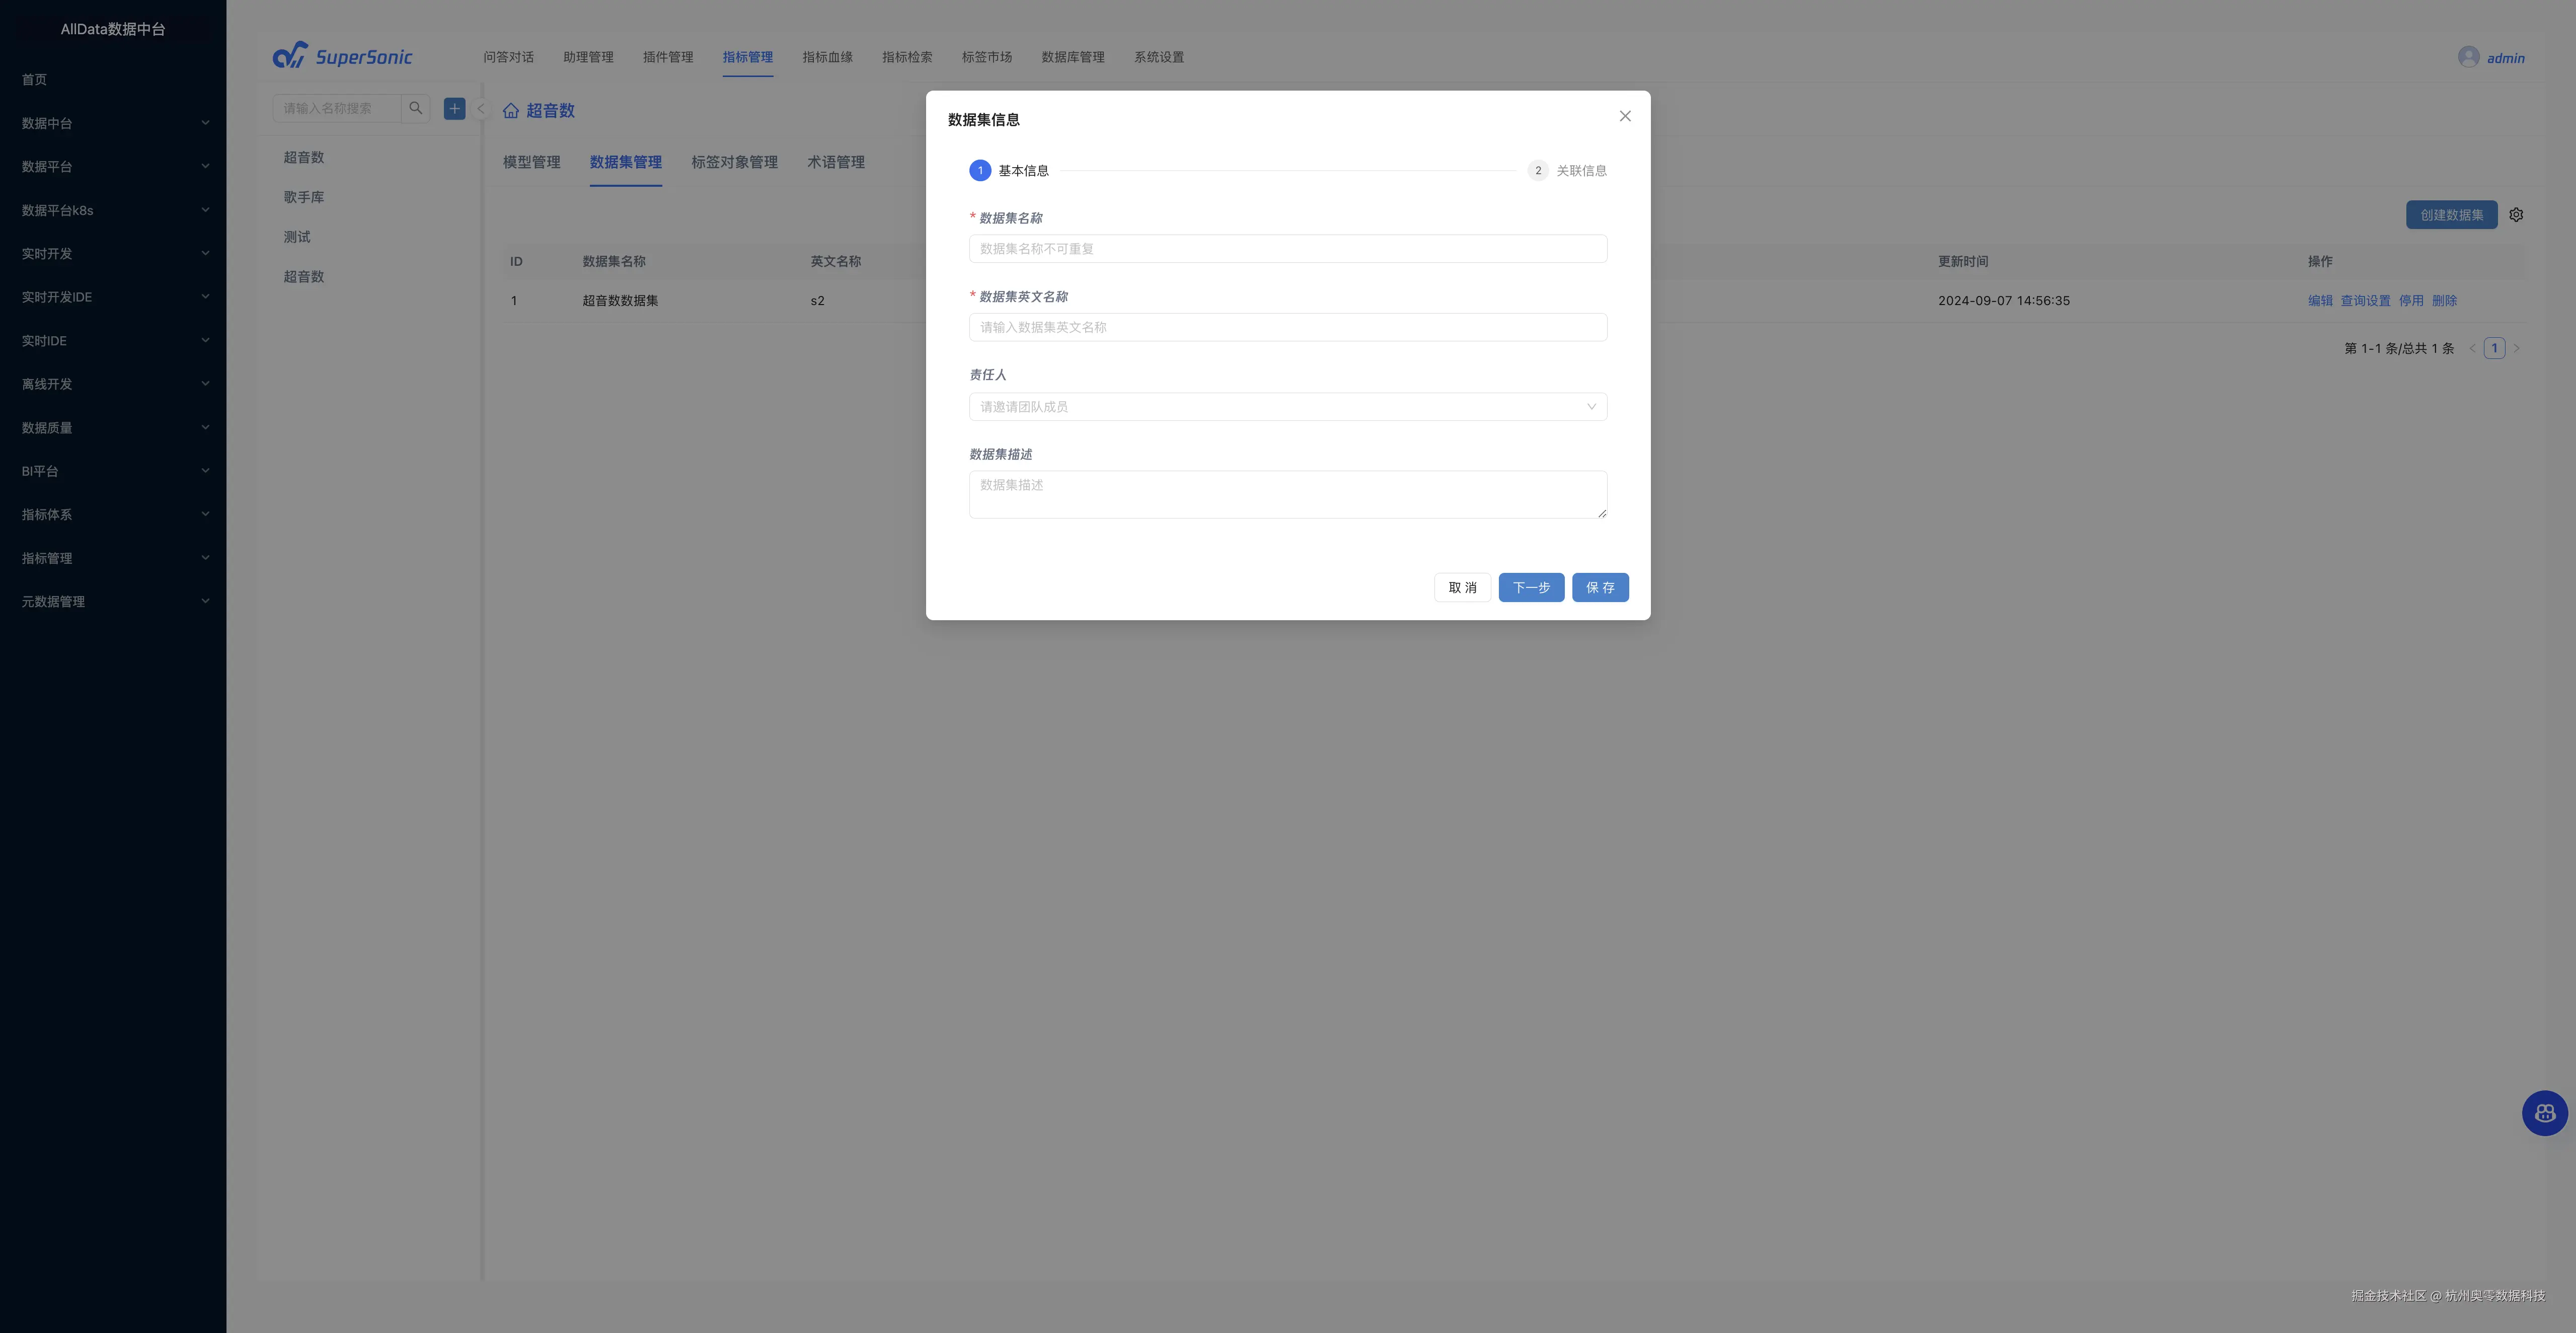Viewport: 2576px width, 1333px height.
Task: Click the settings gear icon beside 创建数据集
Action: point(2516,215)
